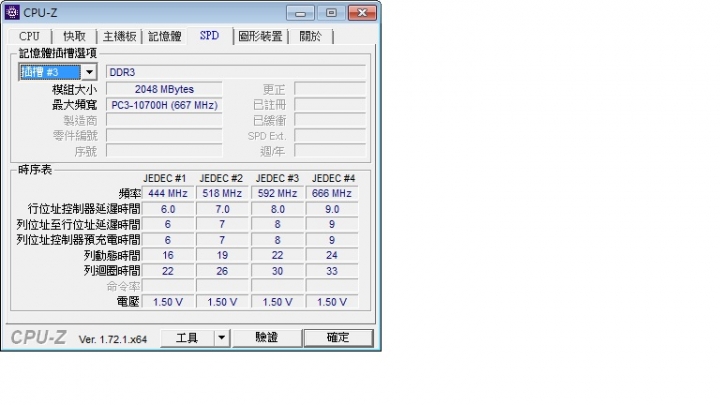Click the JEDEC #1 1.50 V voltage cell
720x405 pixels.
tap(168, 302)
